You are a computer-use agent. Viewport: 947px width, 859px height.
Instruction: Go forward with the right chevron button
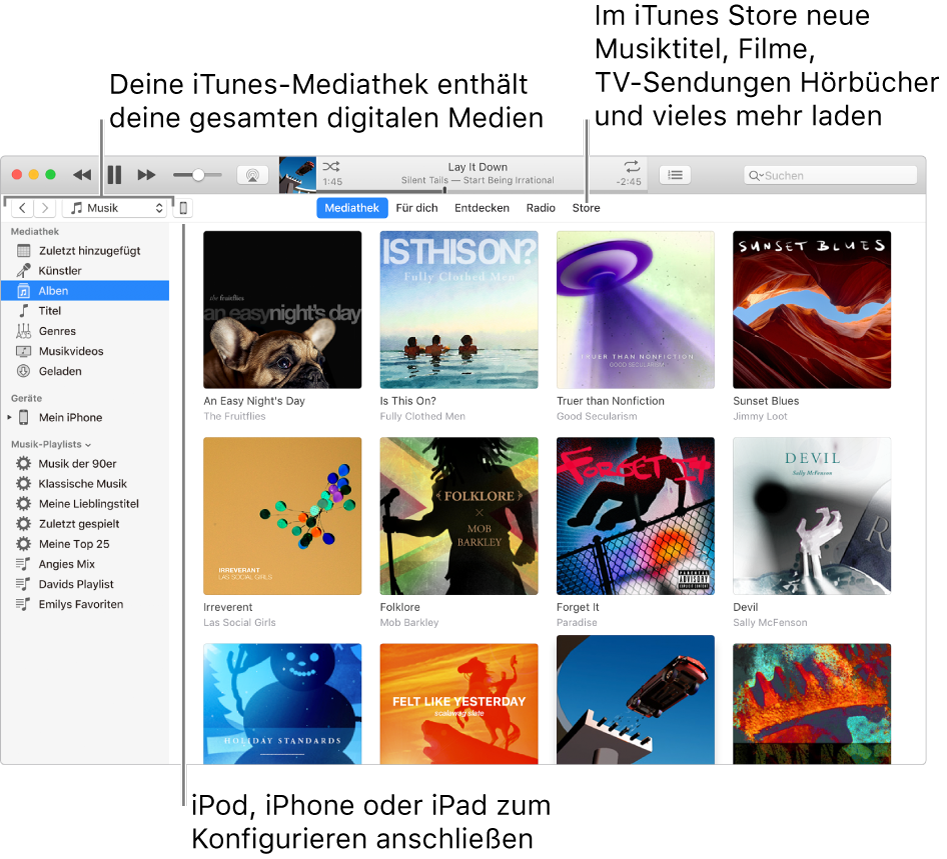pos(45,208)
